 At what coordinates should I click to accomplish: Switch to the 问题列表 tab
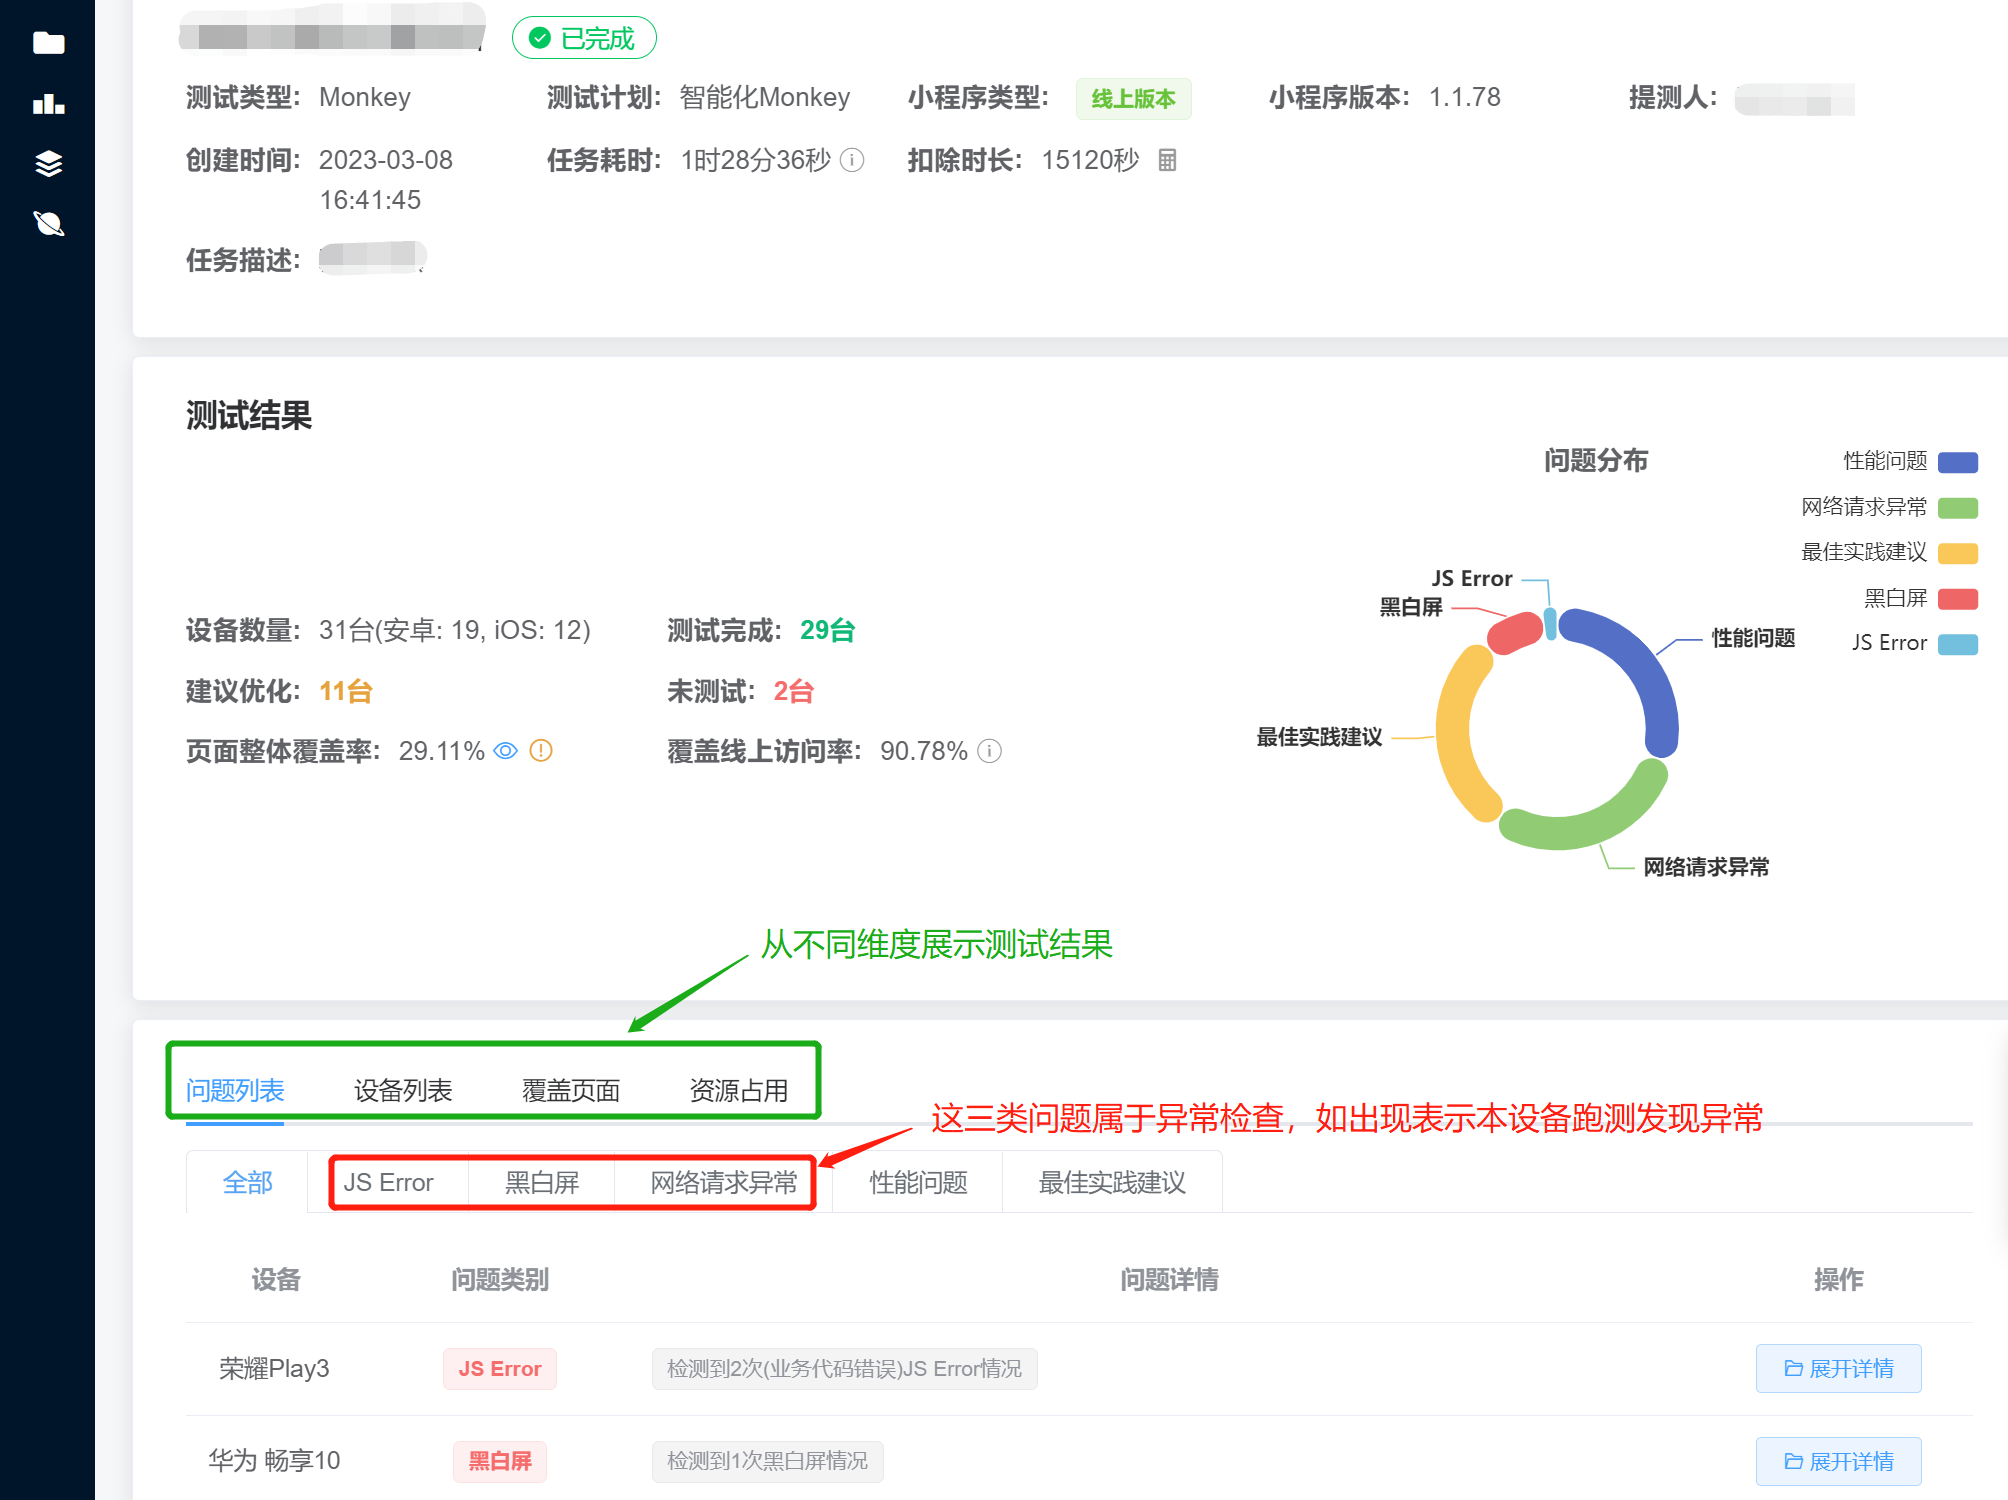point(235,1090)
